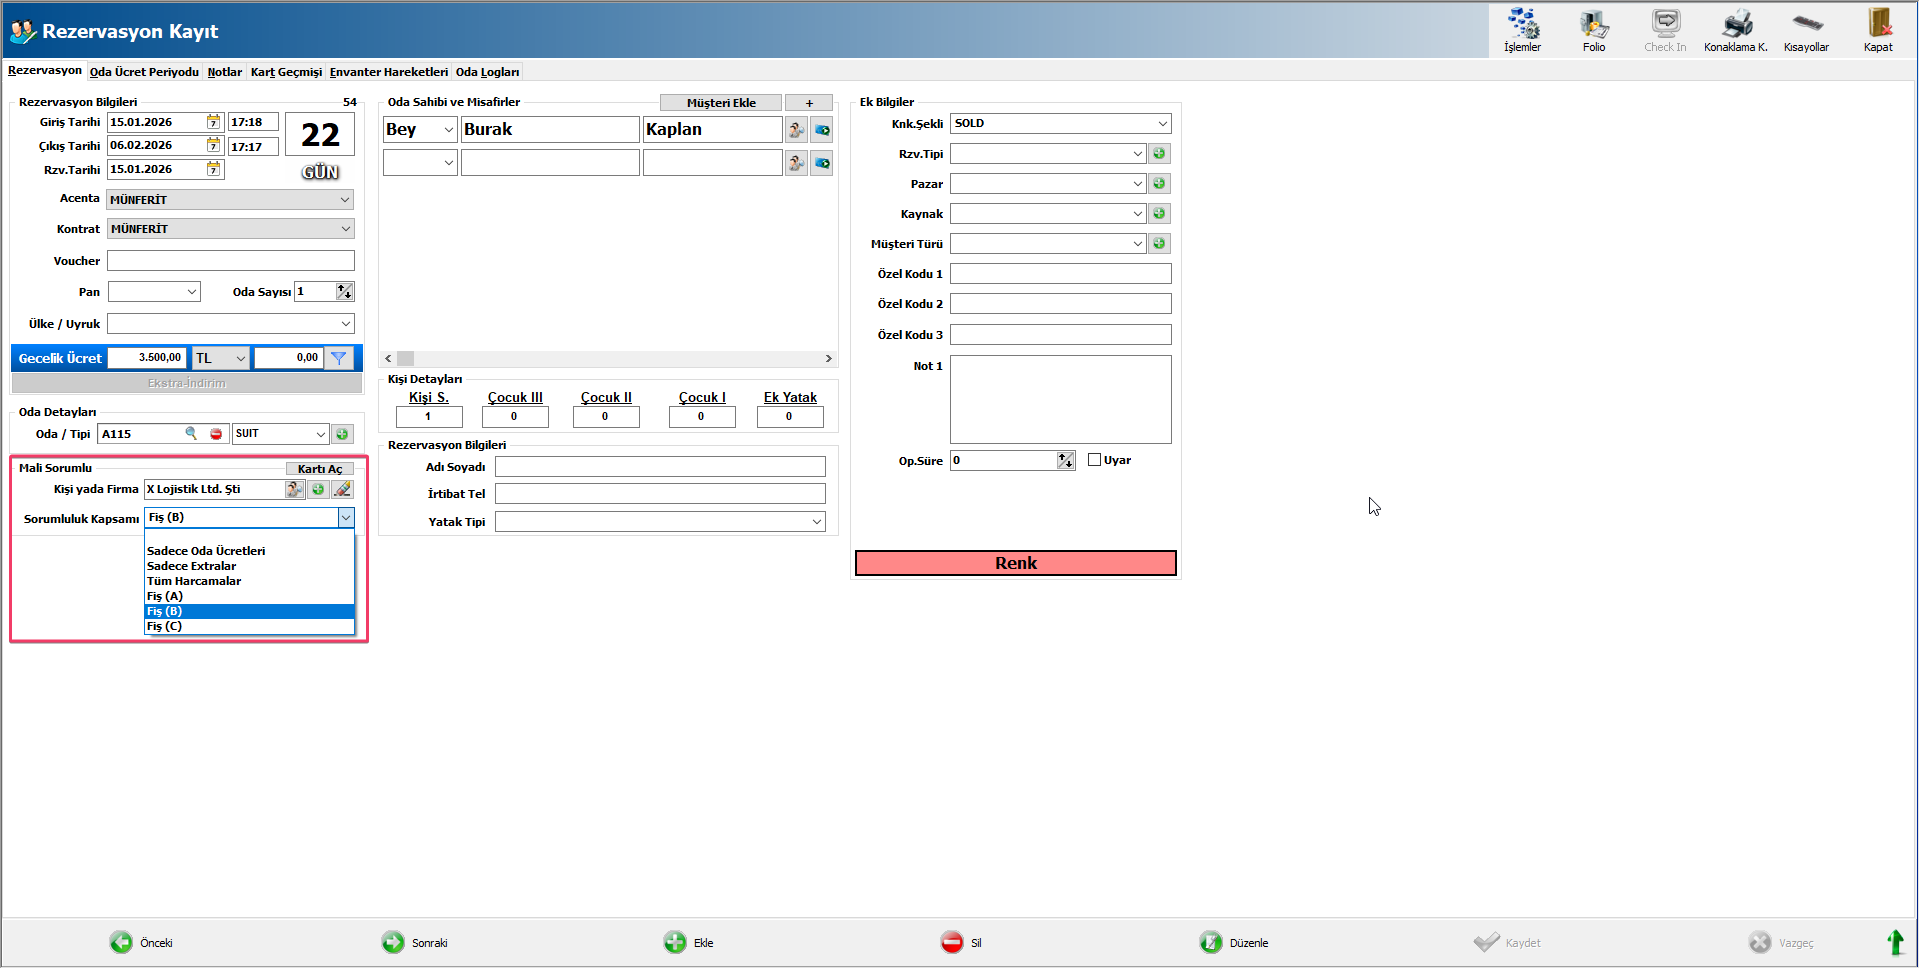Open the Kart Geçmişi tab
The image size is (1920, 969).
click(x=286, y=72)
